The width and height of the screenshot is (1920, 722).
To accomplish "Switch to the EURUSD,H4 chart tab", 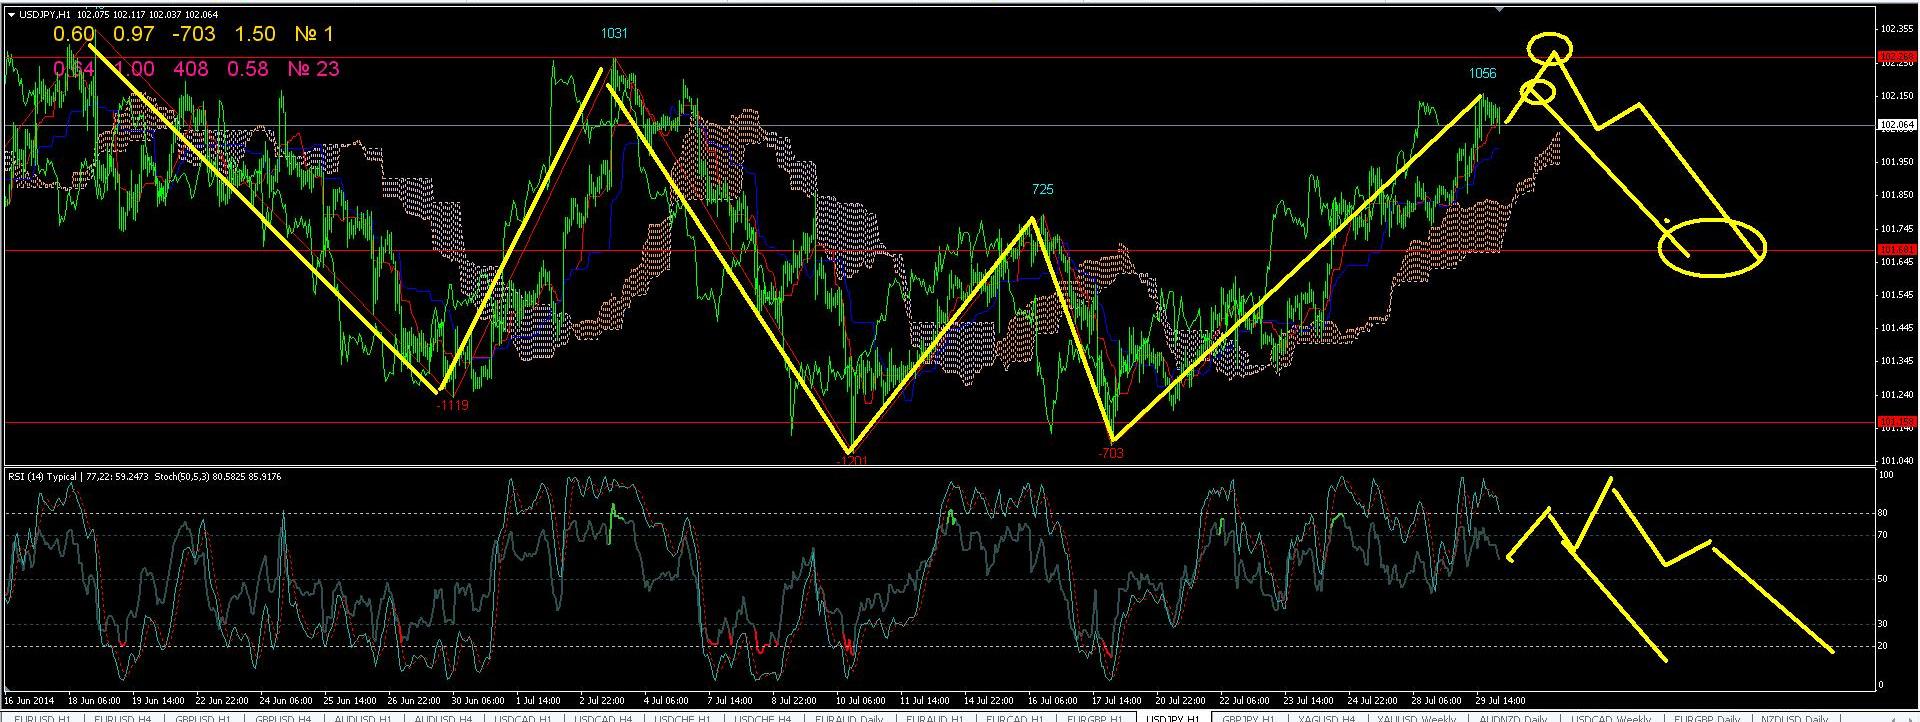I will 123,717.
